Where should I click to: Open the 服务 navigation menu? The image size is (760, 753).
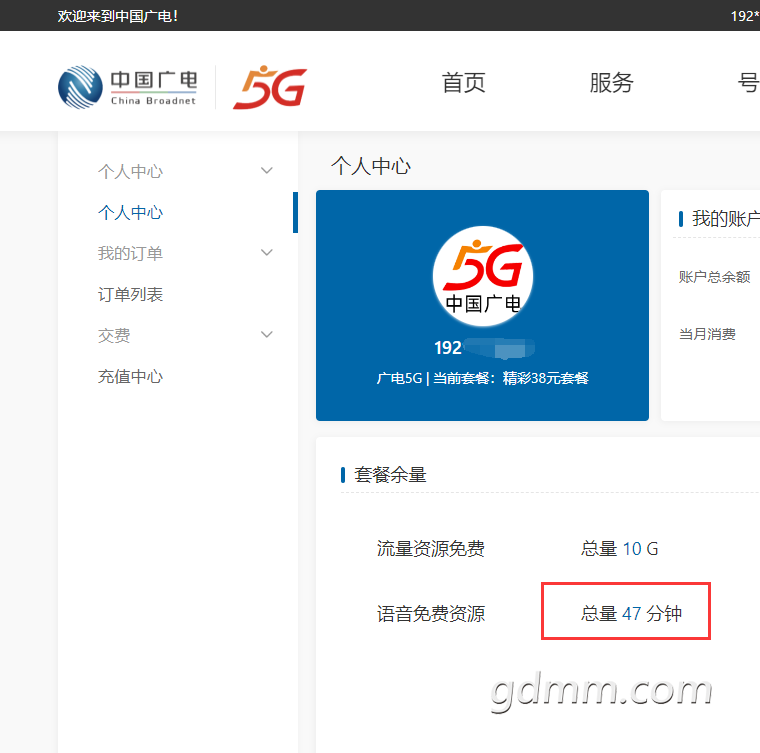[611, 83]
